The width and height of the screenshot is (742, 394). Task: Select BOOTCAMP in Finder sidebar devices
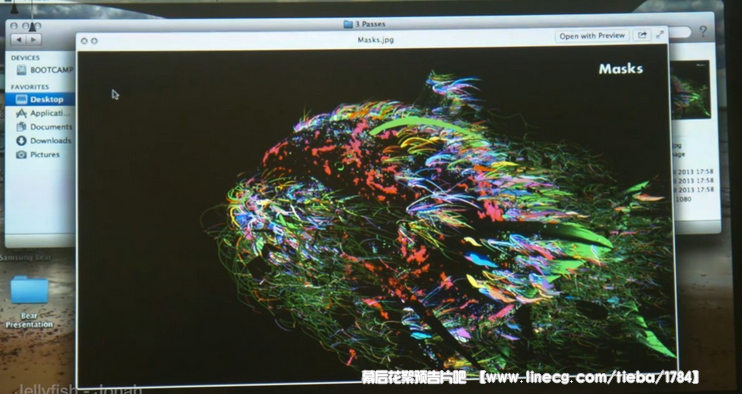(45, 70)
